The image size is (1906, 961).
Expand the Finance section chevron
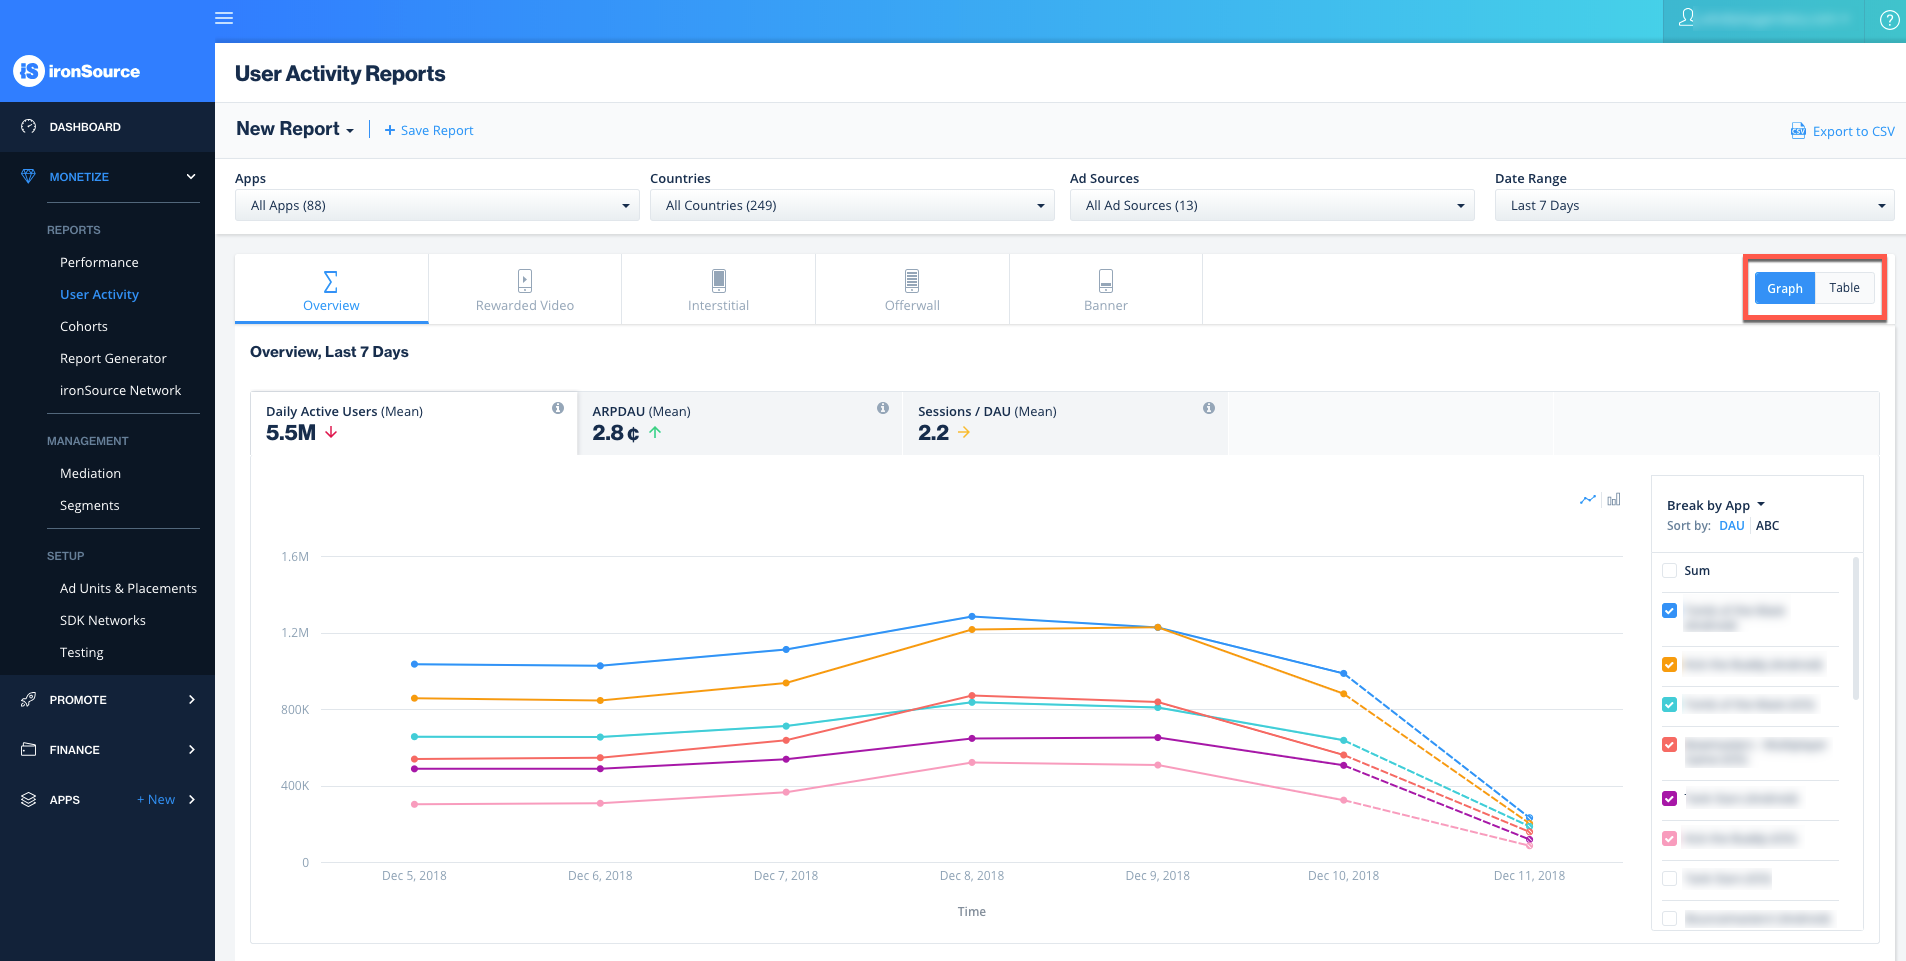point(191,750)
